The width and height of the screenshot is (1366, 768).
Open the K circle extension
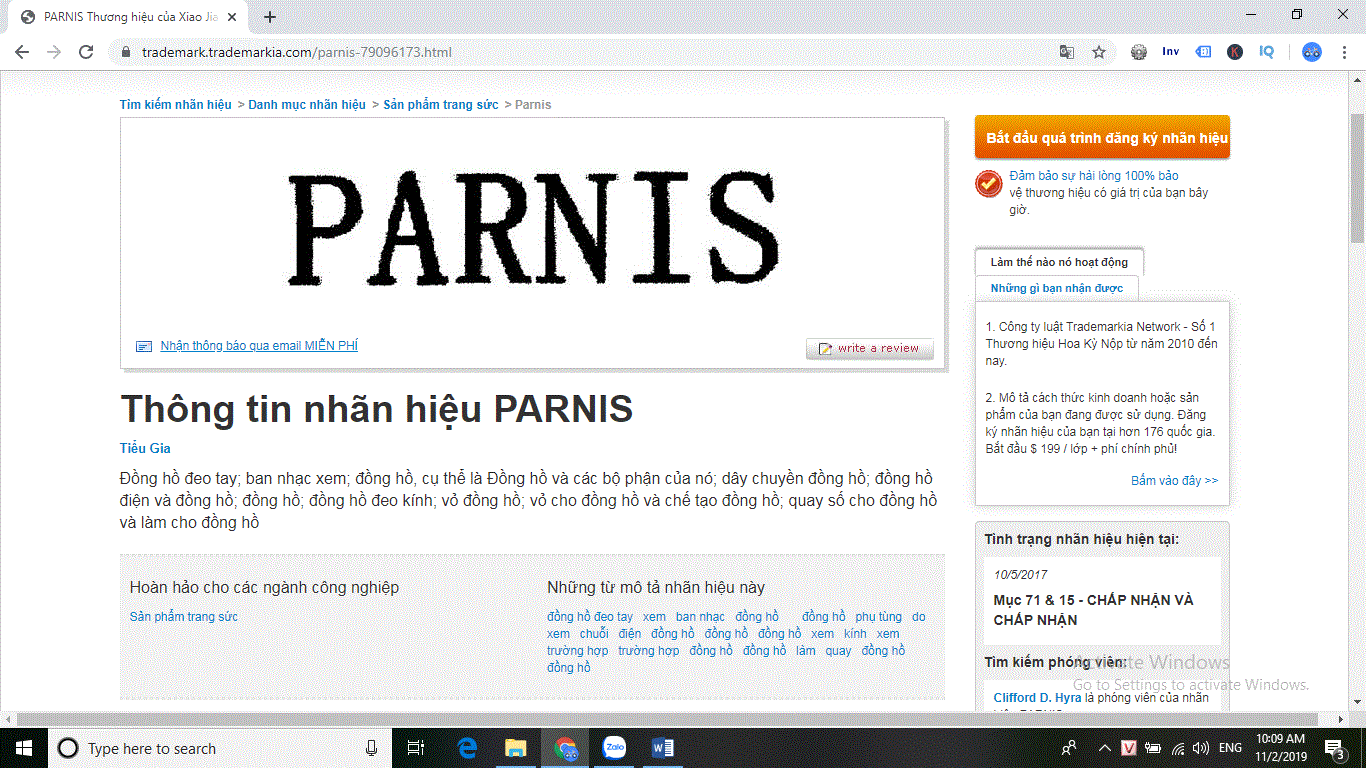pos(1235,52)
